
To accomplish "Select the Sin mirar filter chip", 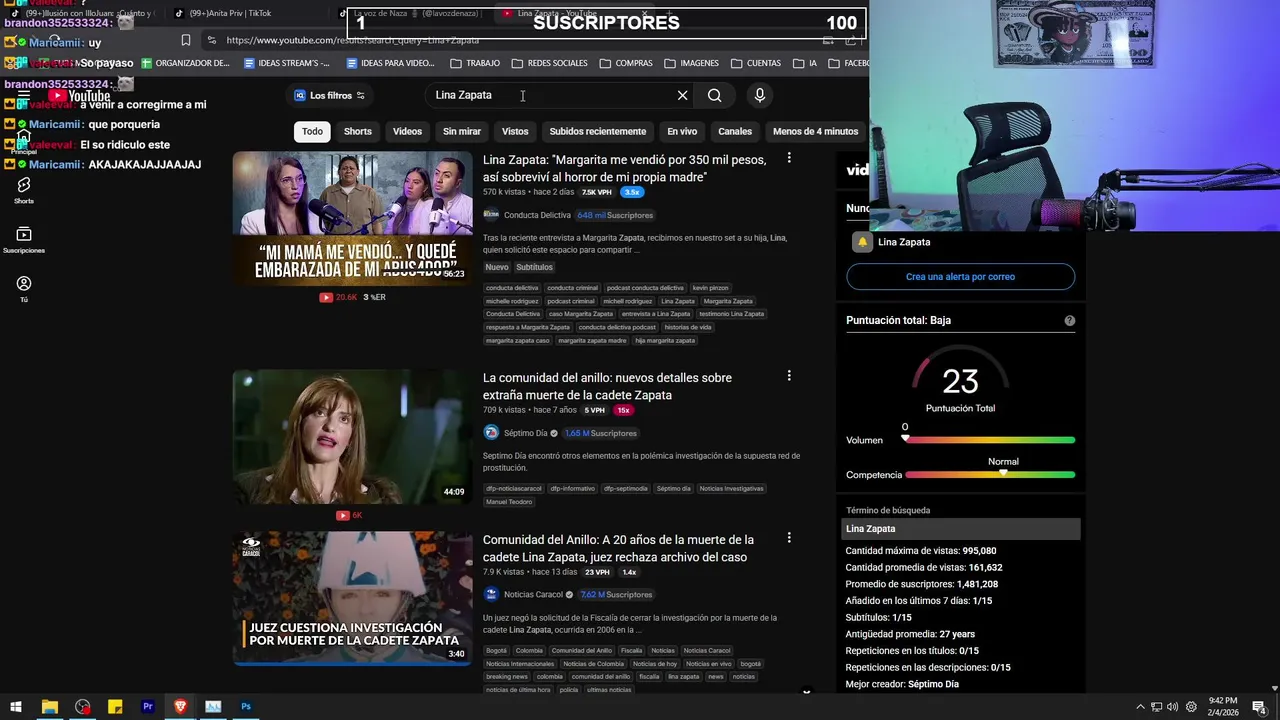I will click(x=462, y=131).
